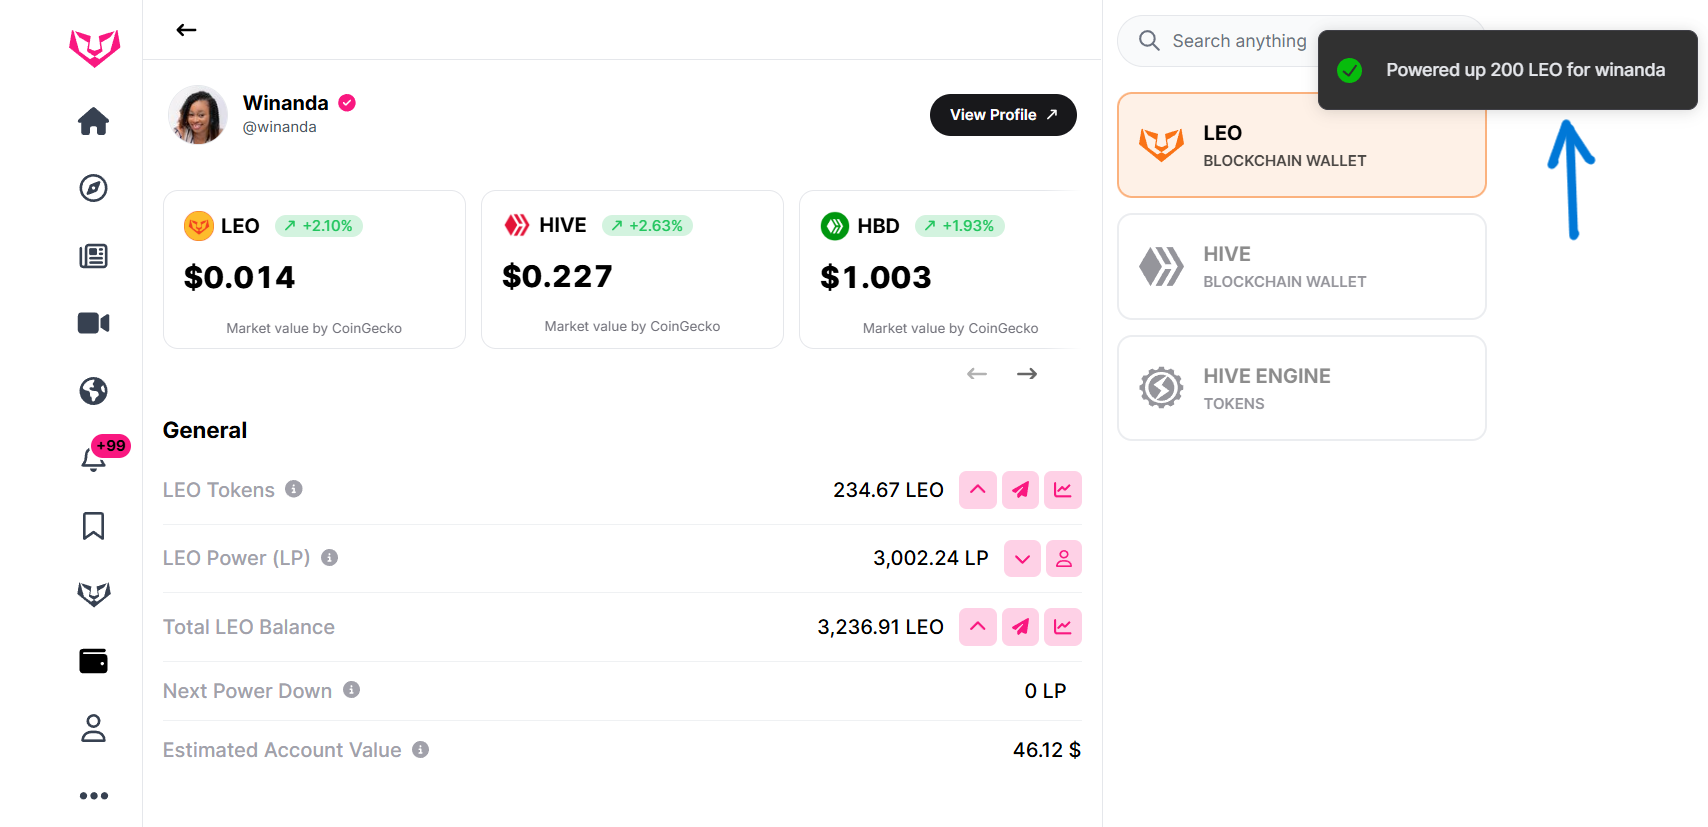Open the compass explore icon
The height and width of the screenshot is (827, 1708).
(94, 188)
